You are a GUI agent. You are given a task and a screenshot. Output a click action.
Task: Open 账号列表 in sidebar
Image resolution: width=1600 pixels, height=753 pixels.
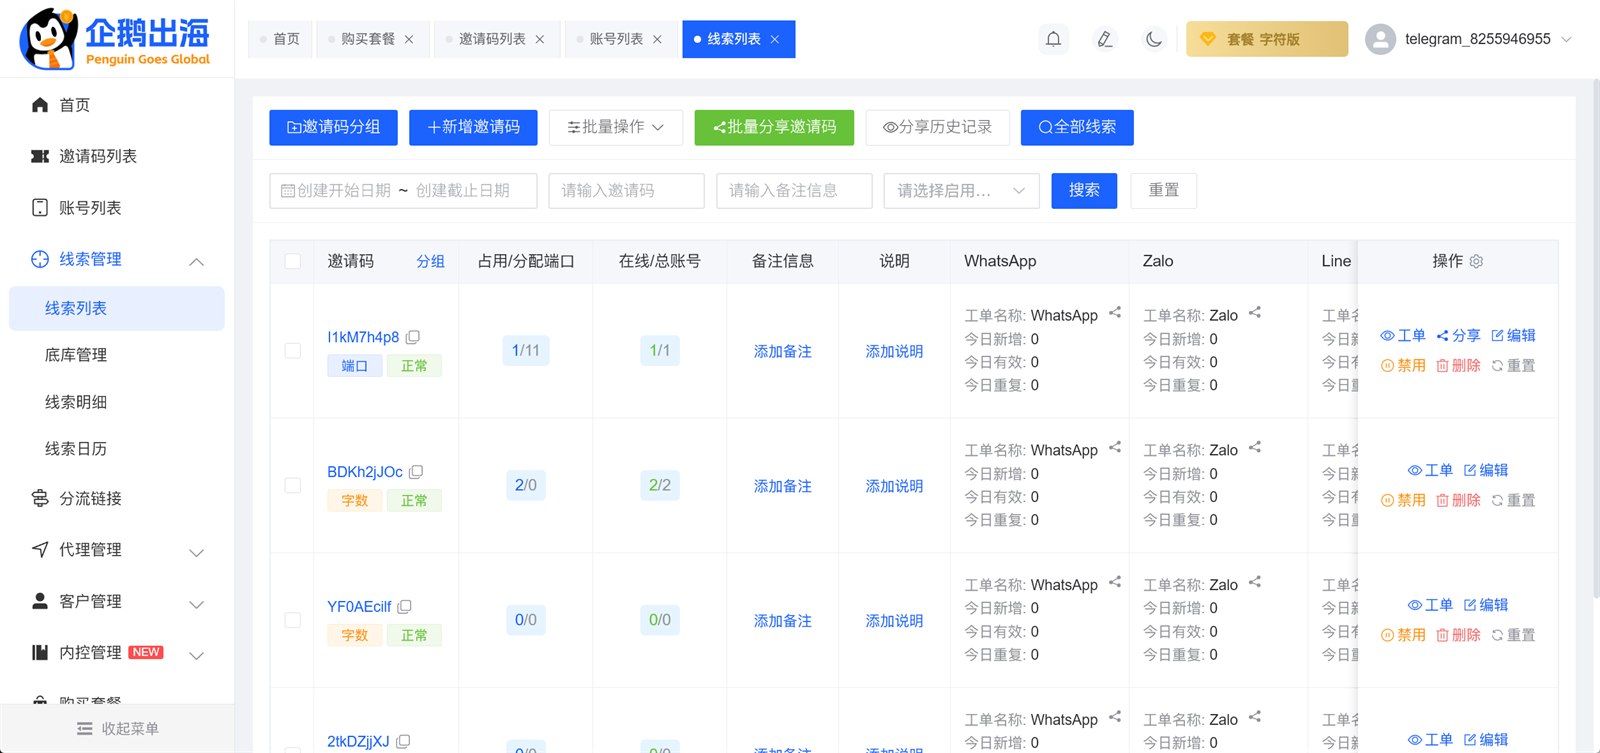(117, 207)
